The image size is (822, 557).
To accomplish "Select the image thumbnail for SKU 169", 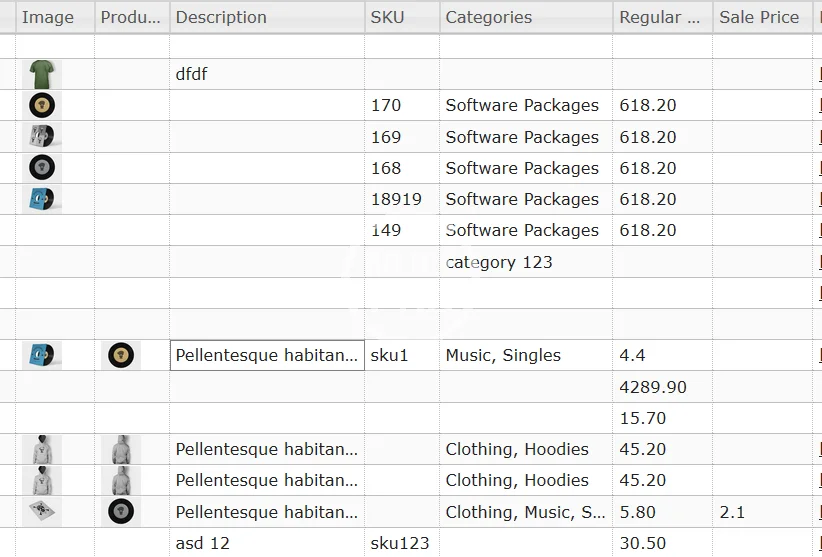I will click(x=41, y=137).
